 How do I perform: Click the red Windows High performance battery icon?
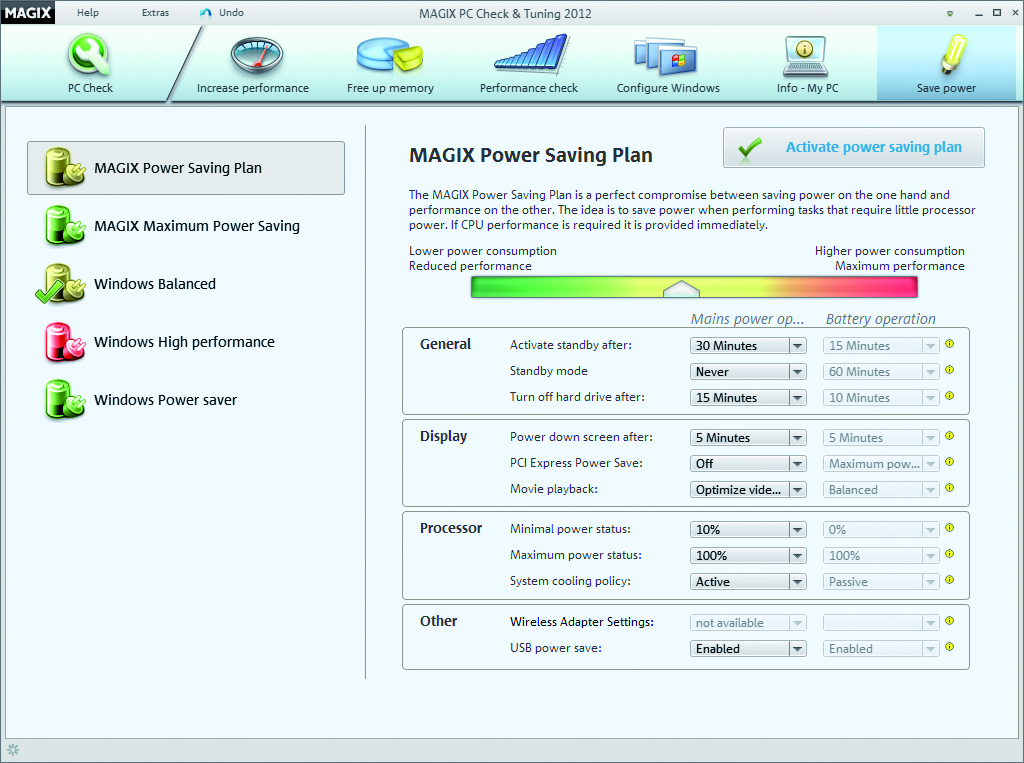click(65, 342)
